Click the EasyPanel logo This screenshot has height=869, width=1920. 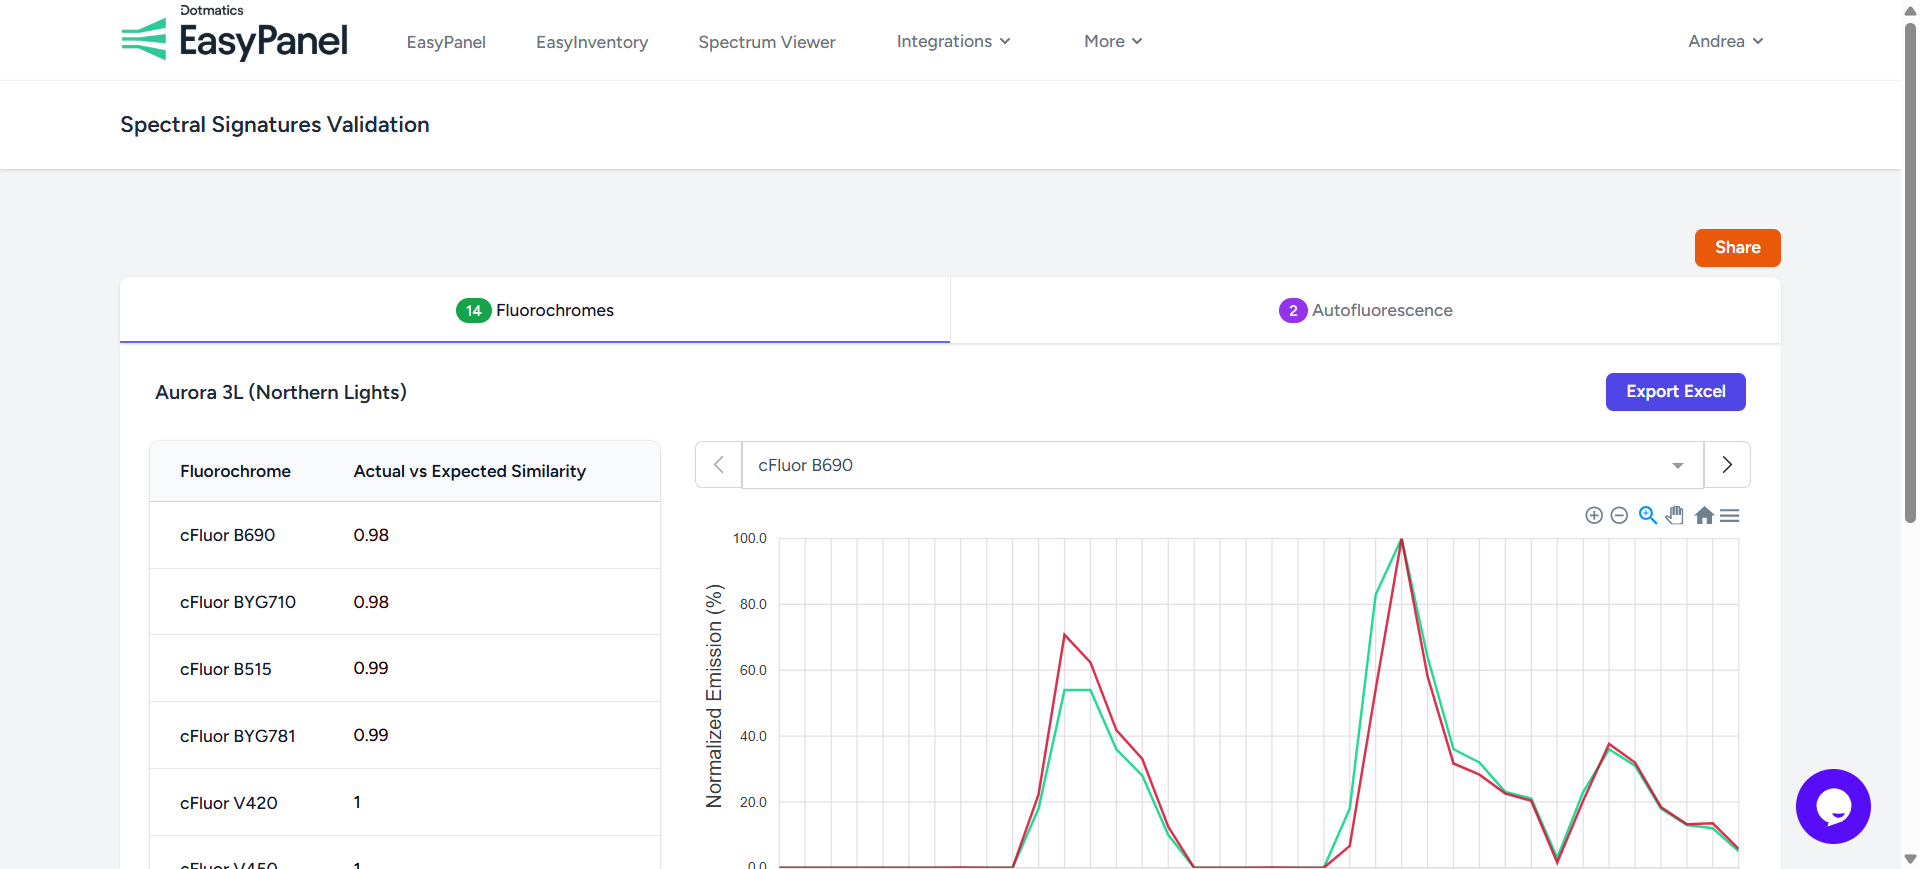[x=235, y=38]
